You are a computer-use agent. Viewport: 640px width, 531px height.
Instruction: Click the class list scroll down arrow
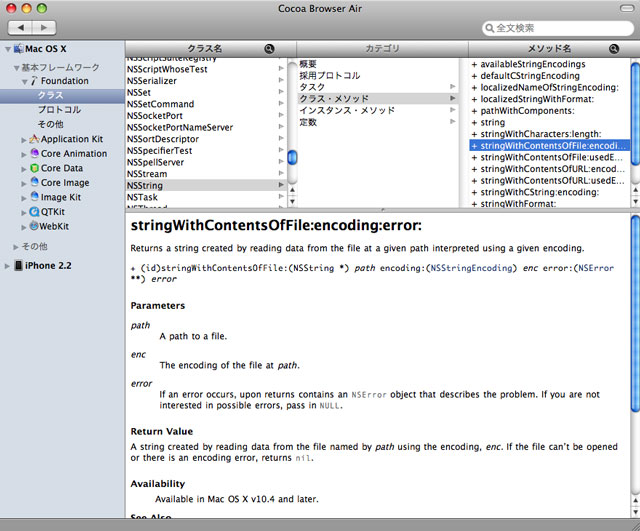point(292,202)
